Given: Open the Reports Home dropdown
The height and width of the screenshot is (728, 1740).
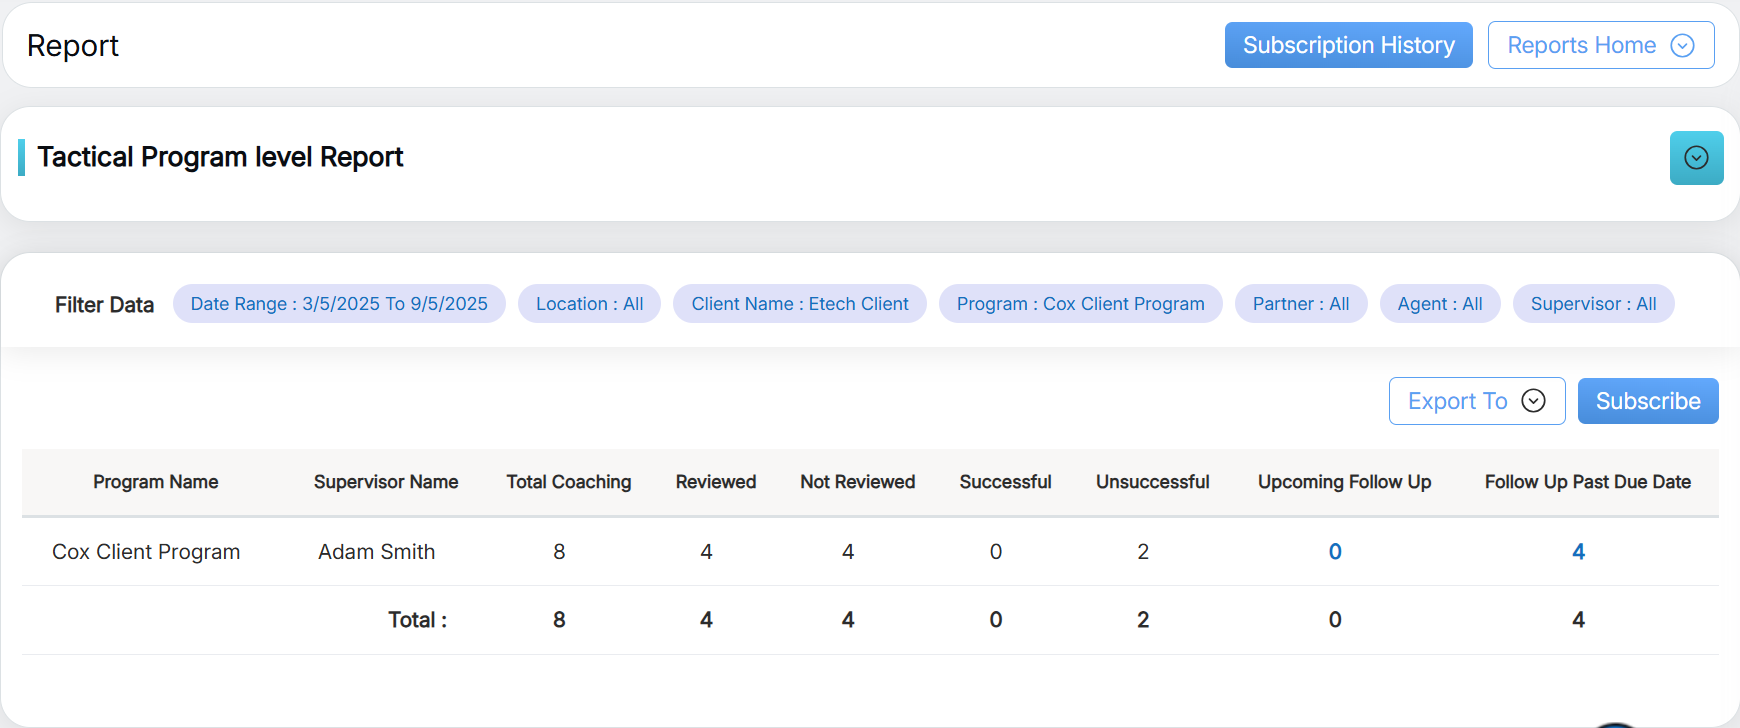Looking at the screenshot, I should coord(1600,45).
